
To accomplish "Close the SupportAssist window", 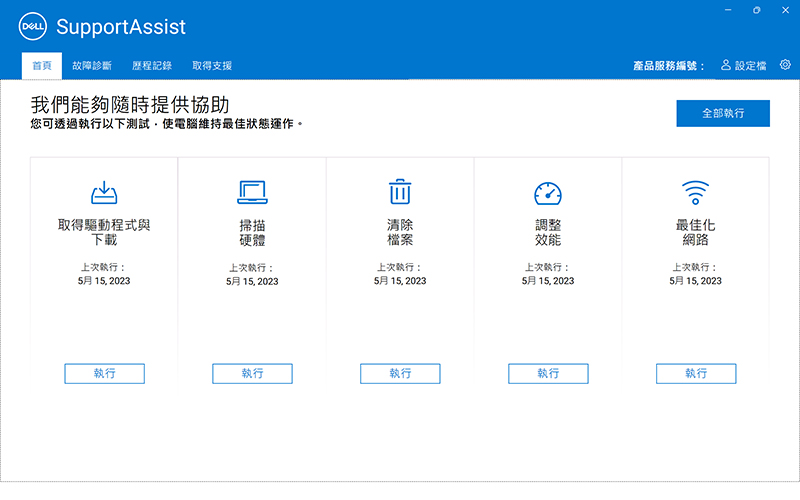I will [x=785, y=10].
